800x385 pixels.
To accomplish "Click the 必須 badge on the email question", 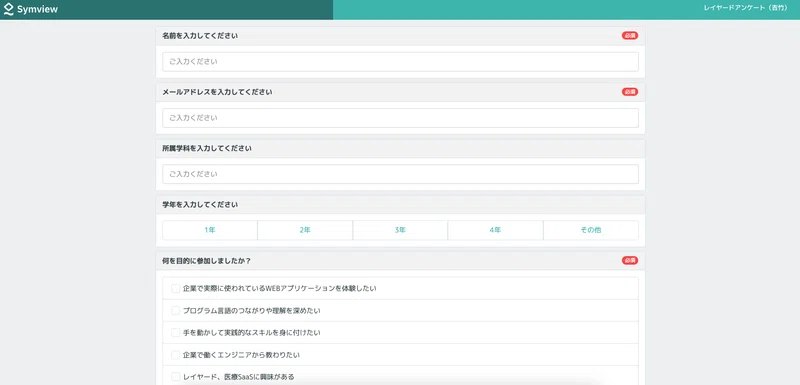I will pyautogui.click(x=630, y=92).
